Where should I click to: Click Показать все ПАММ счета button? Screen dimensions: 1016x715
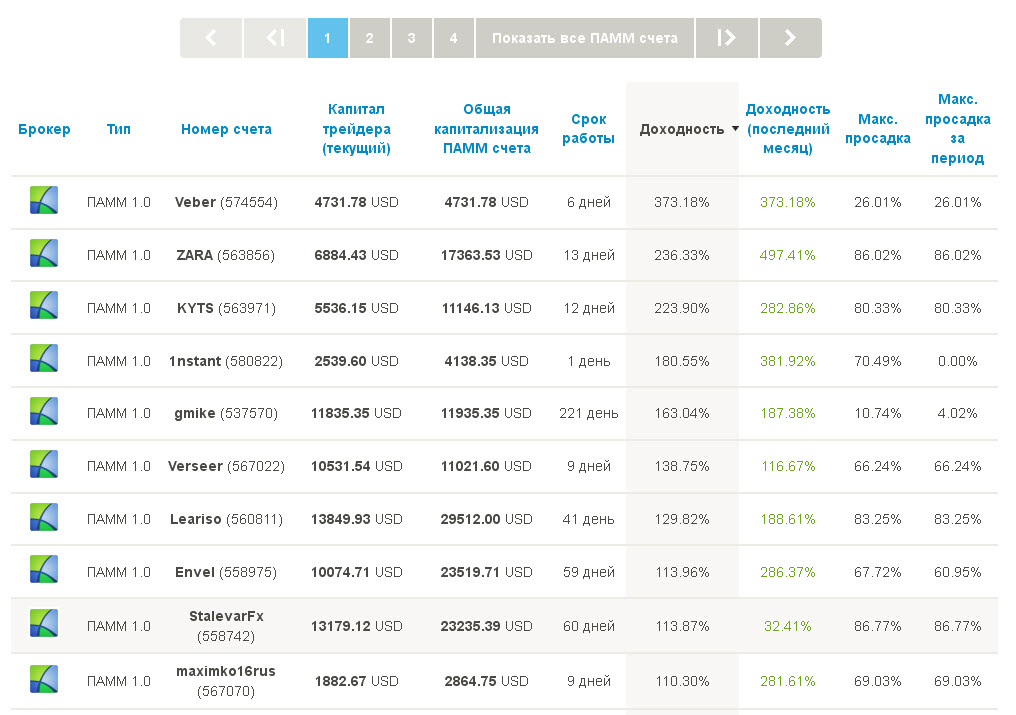(x=585, y=38)
